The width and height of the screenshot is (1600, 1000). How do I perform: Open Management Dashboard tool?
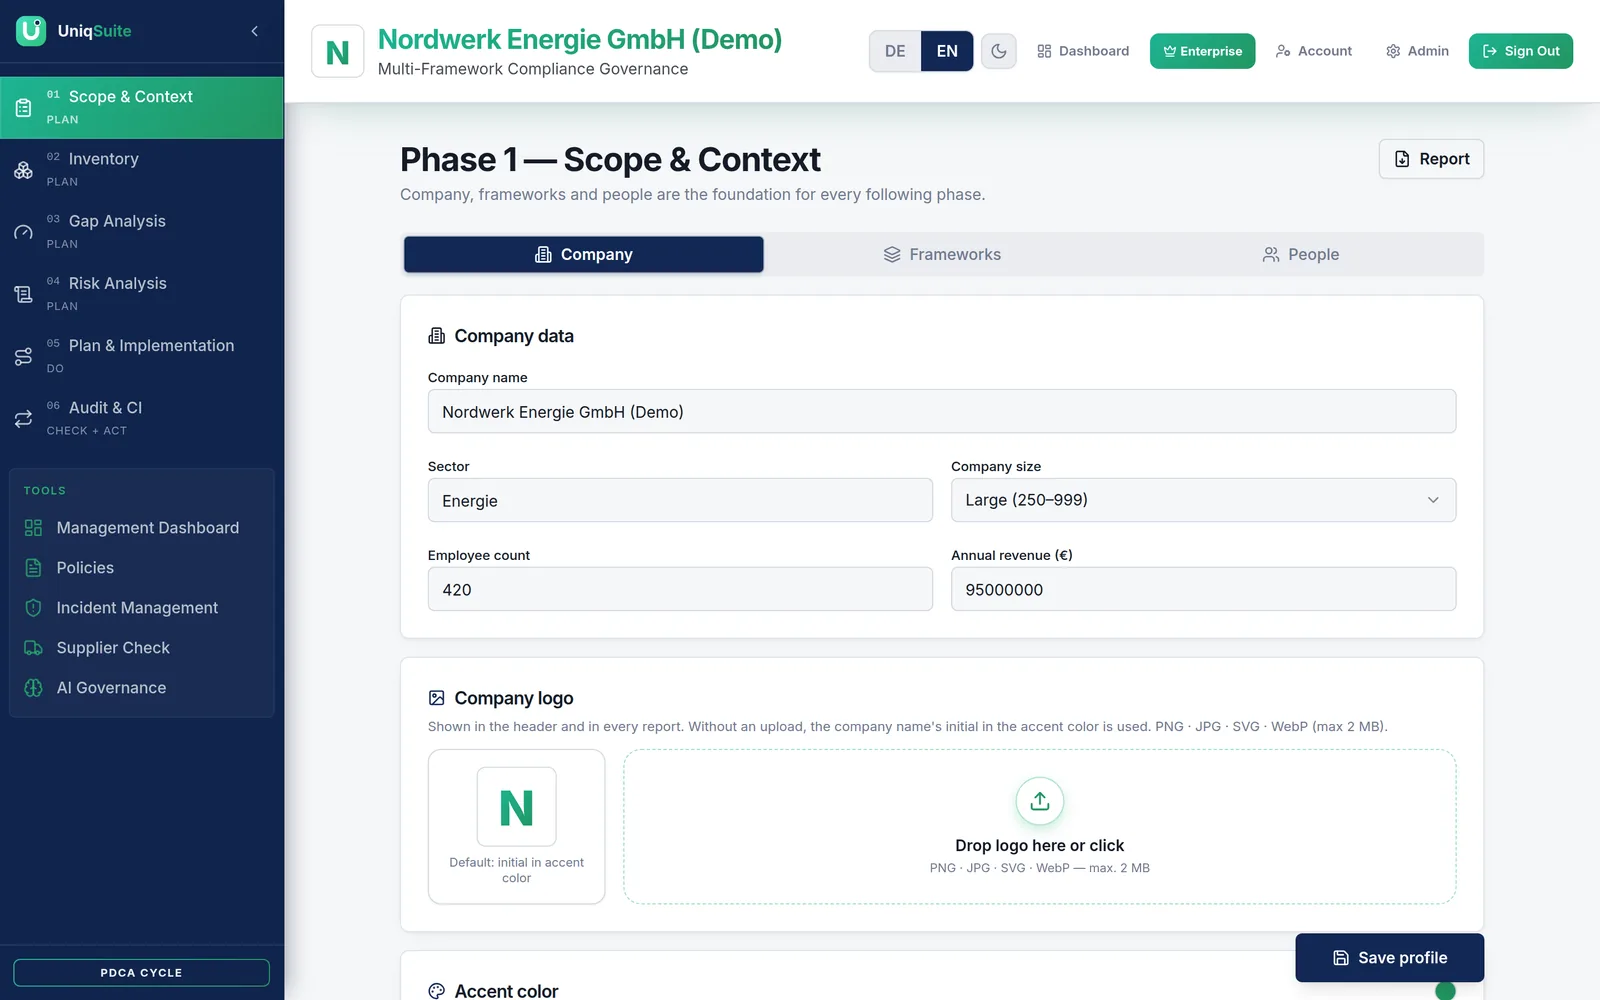point(142,528)
